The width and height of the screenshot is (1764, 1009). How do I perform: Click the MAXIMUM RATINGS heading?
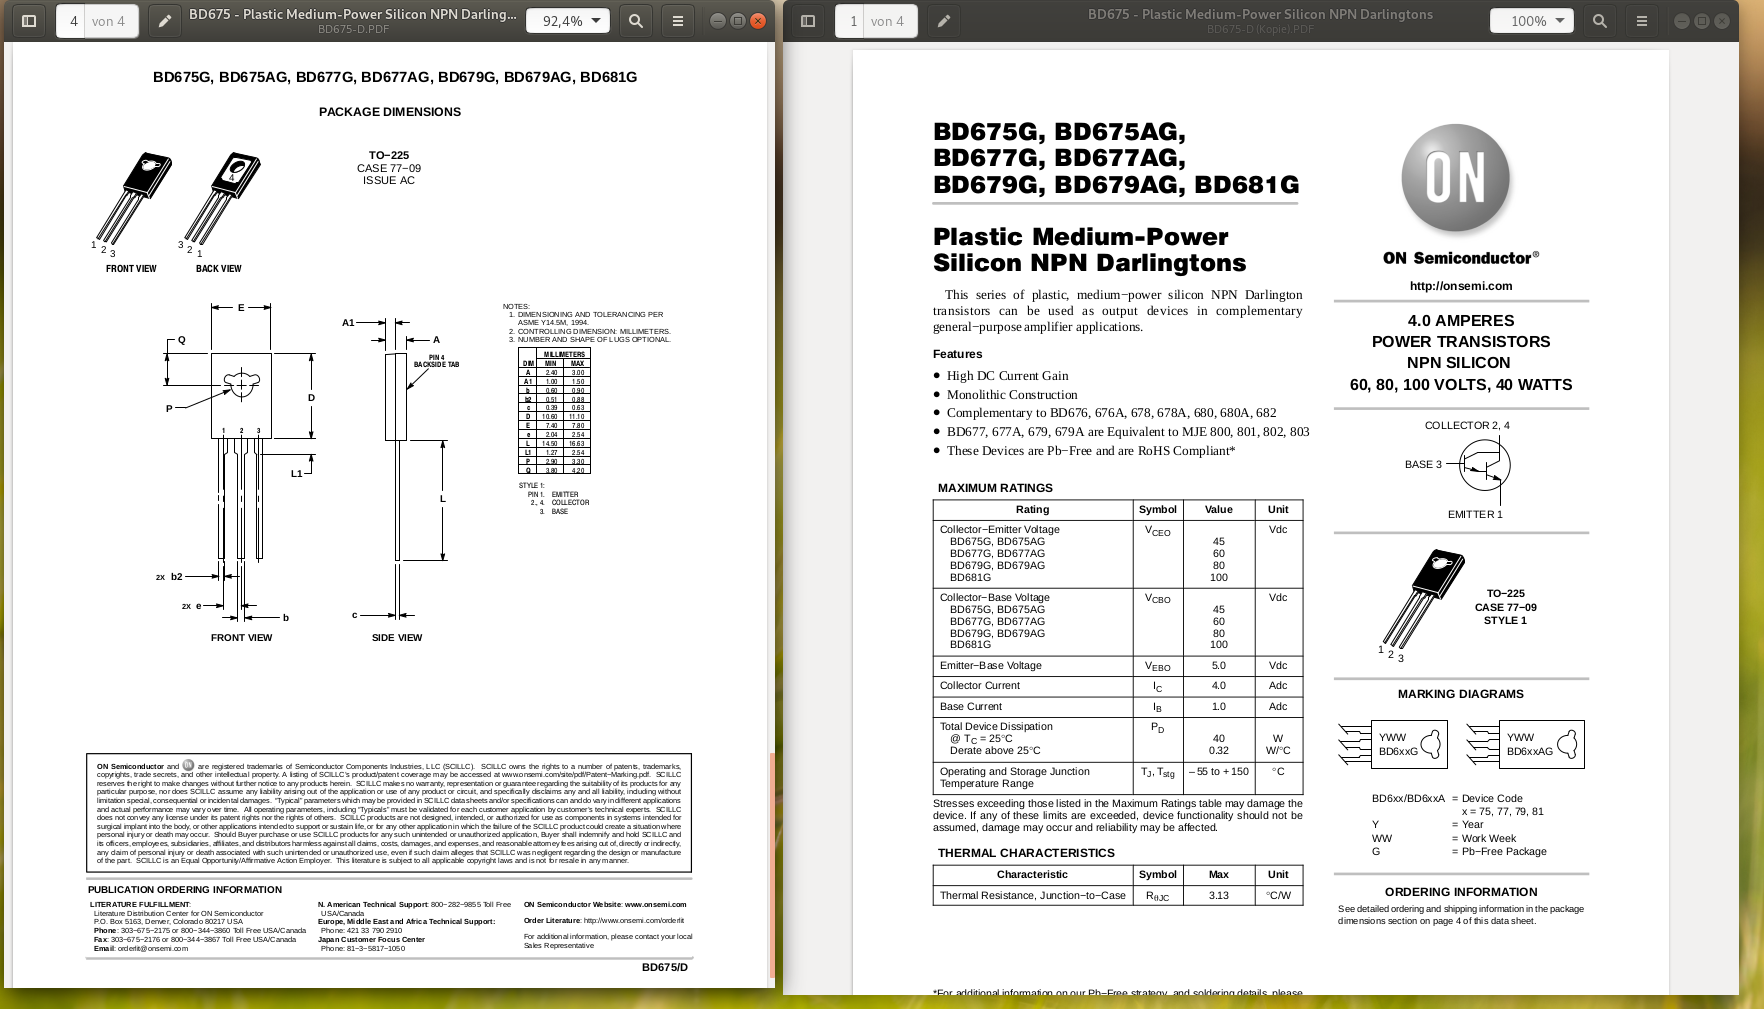pos(995,488)
